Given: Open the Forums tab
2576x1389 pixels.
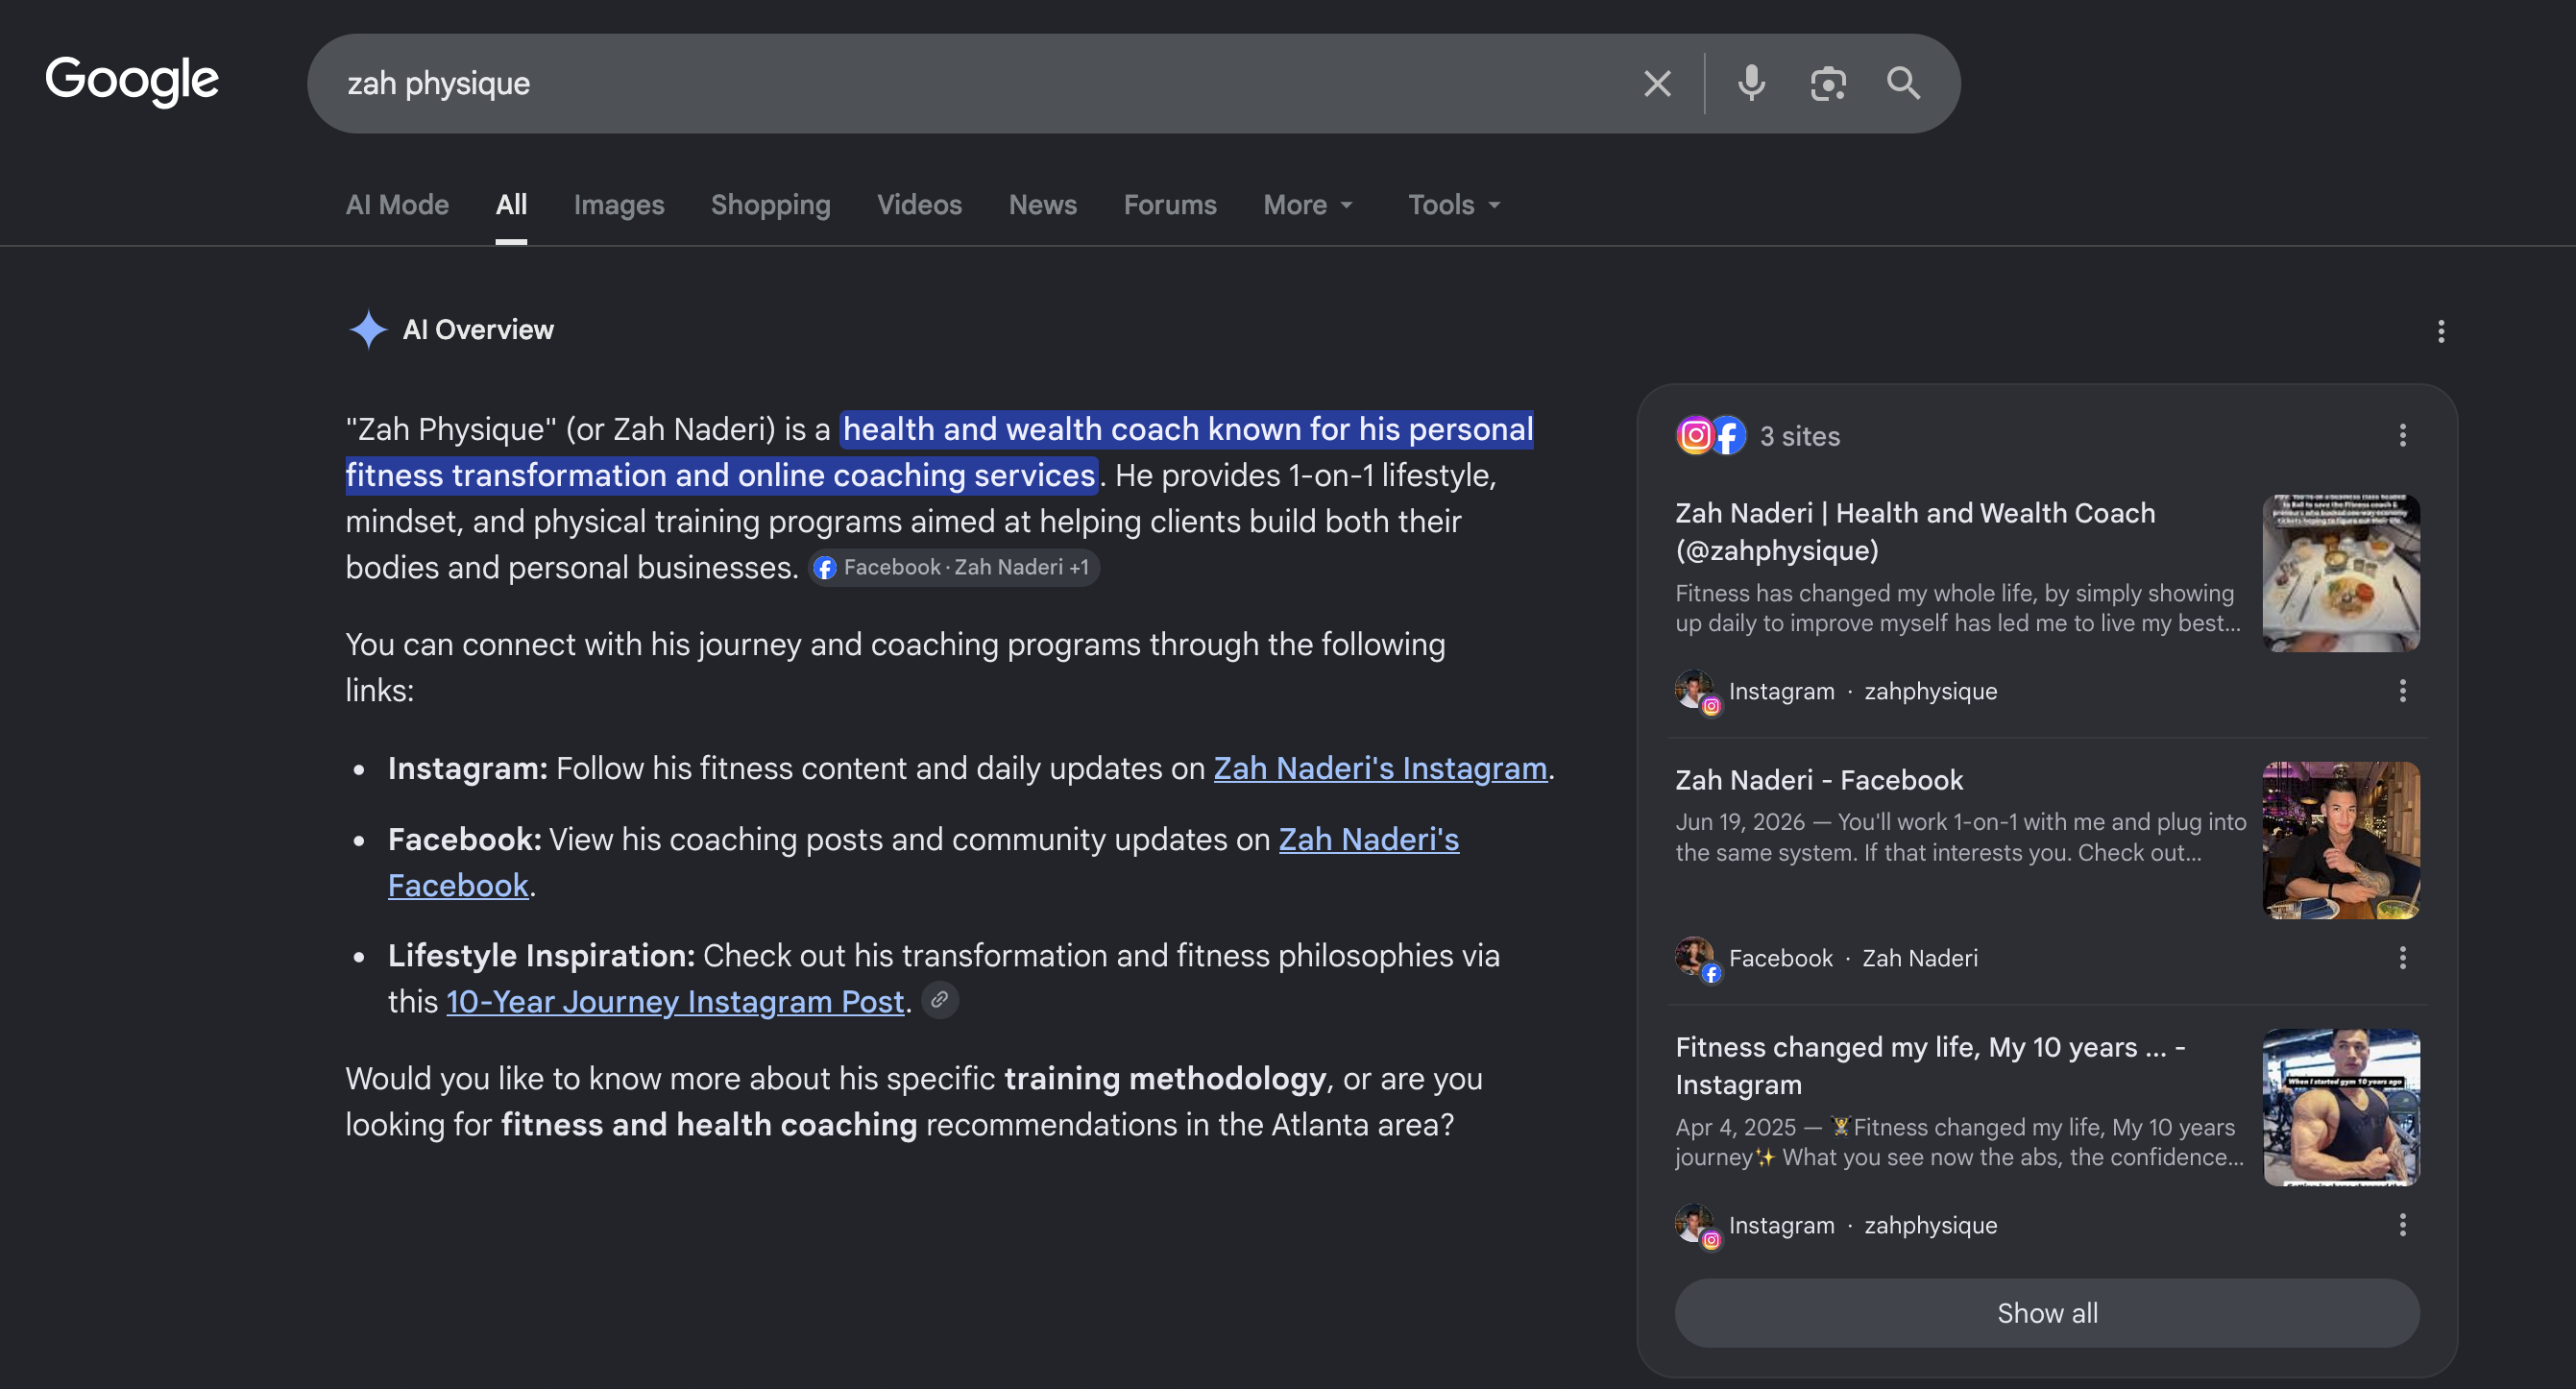Looking at the screenshot, I should point(1170,205).
